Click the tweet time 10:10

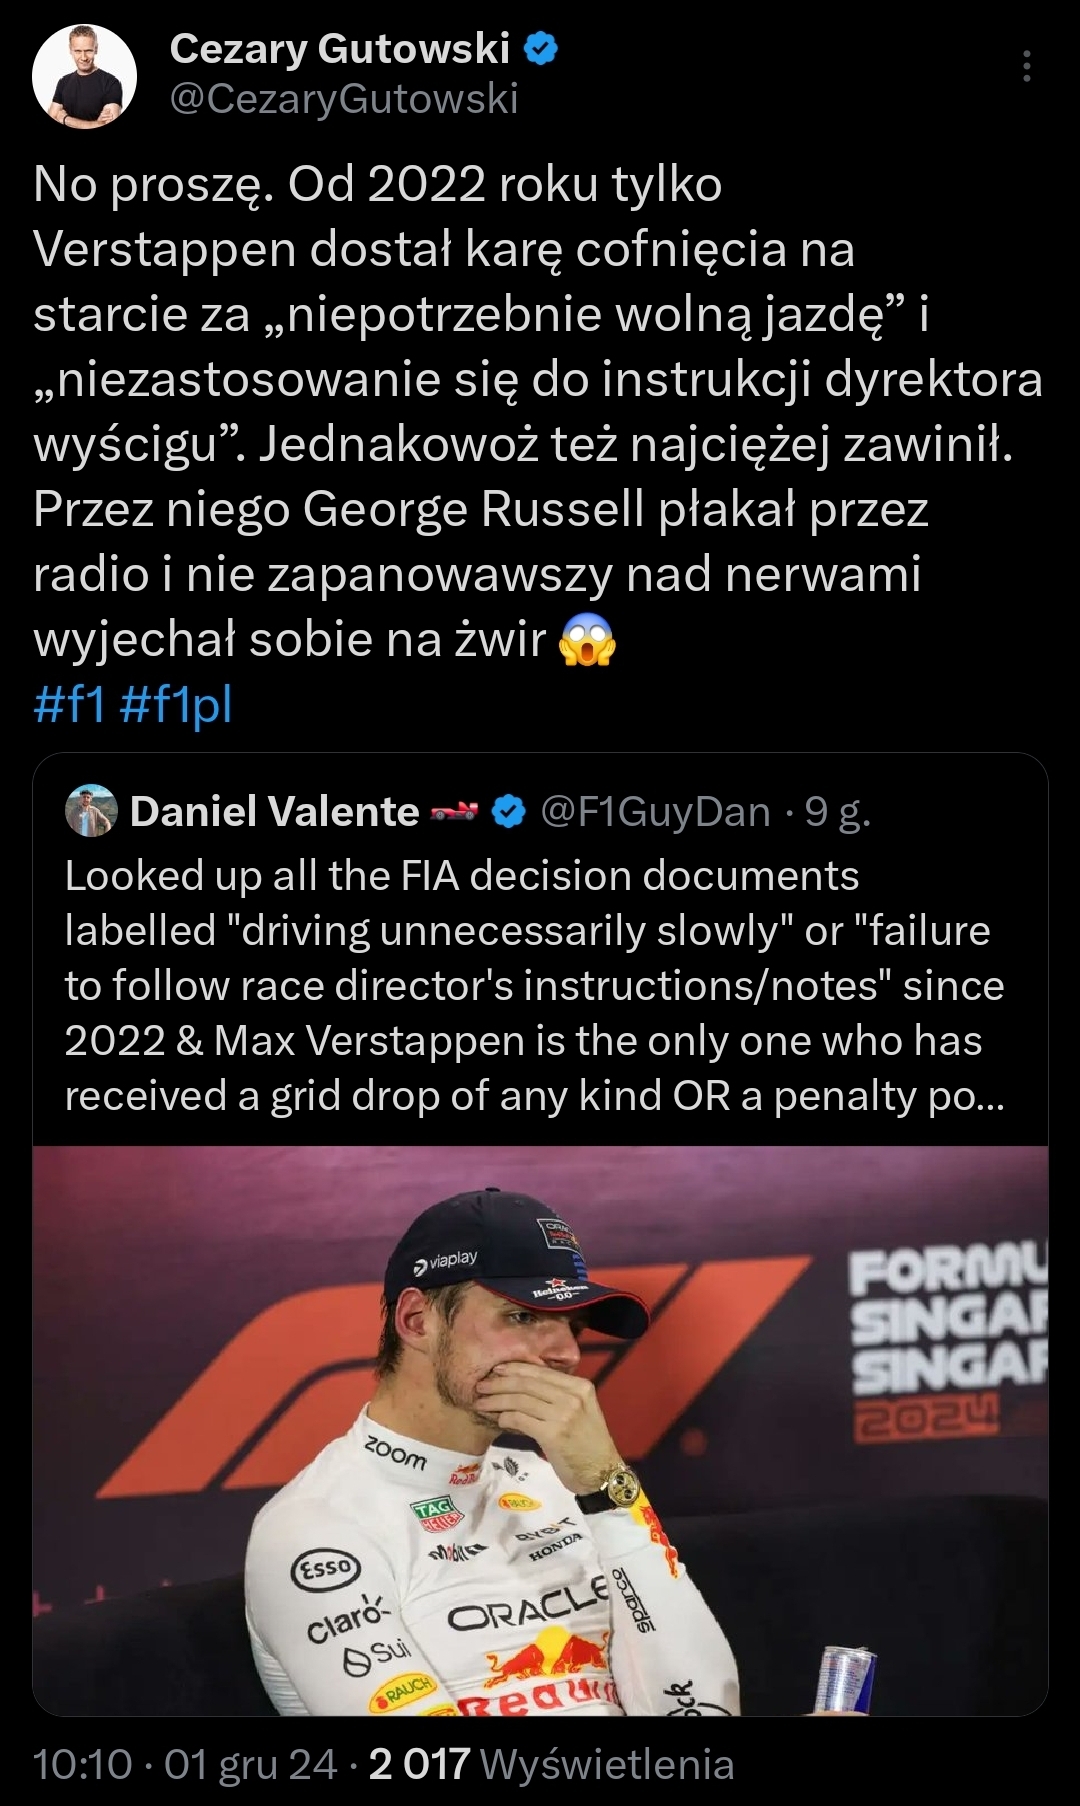coord(82,1764)
